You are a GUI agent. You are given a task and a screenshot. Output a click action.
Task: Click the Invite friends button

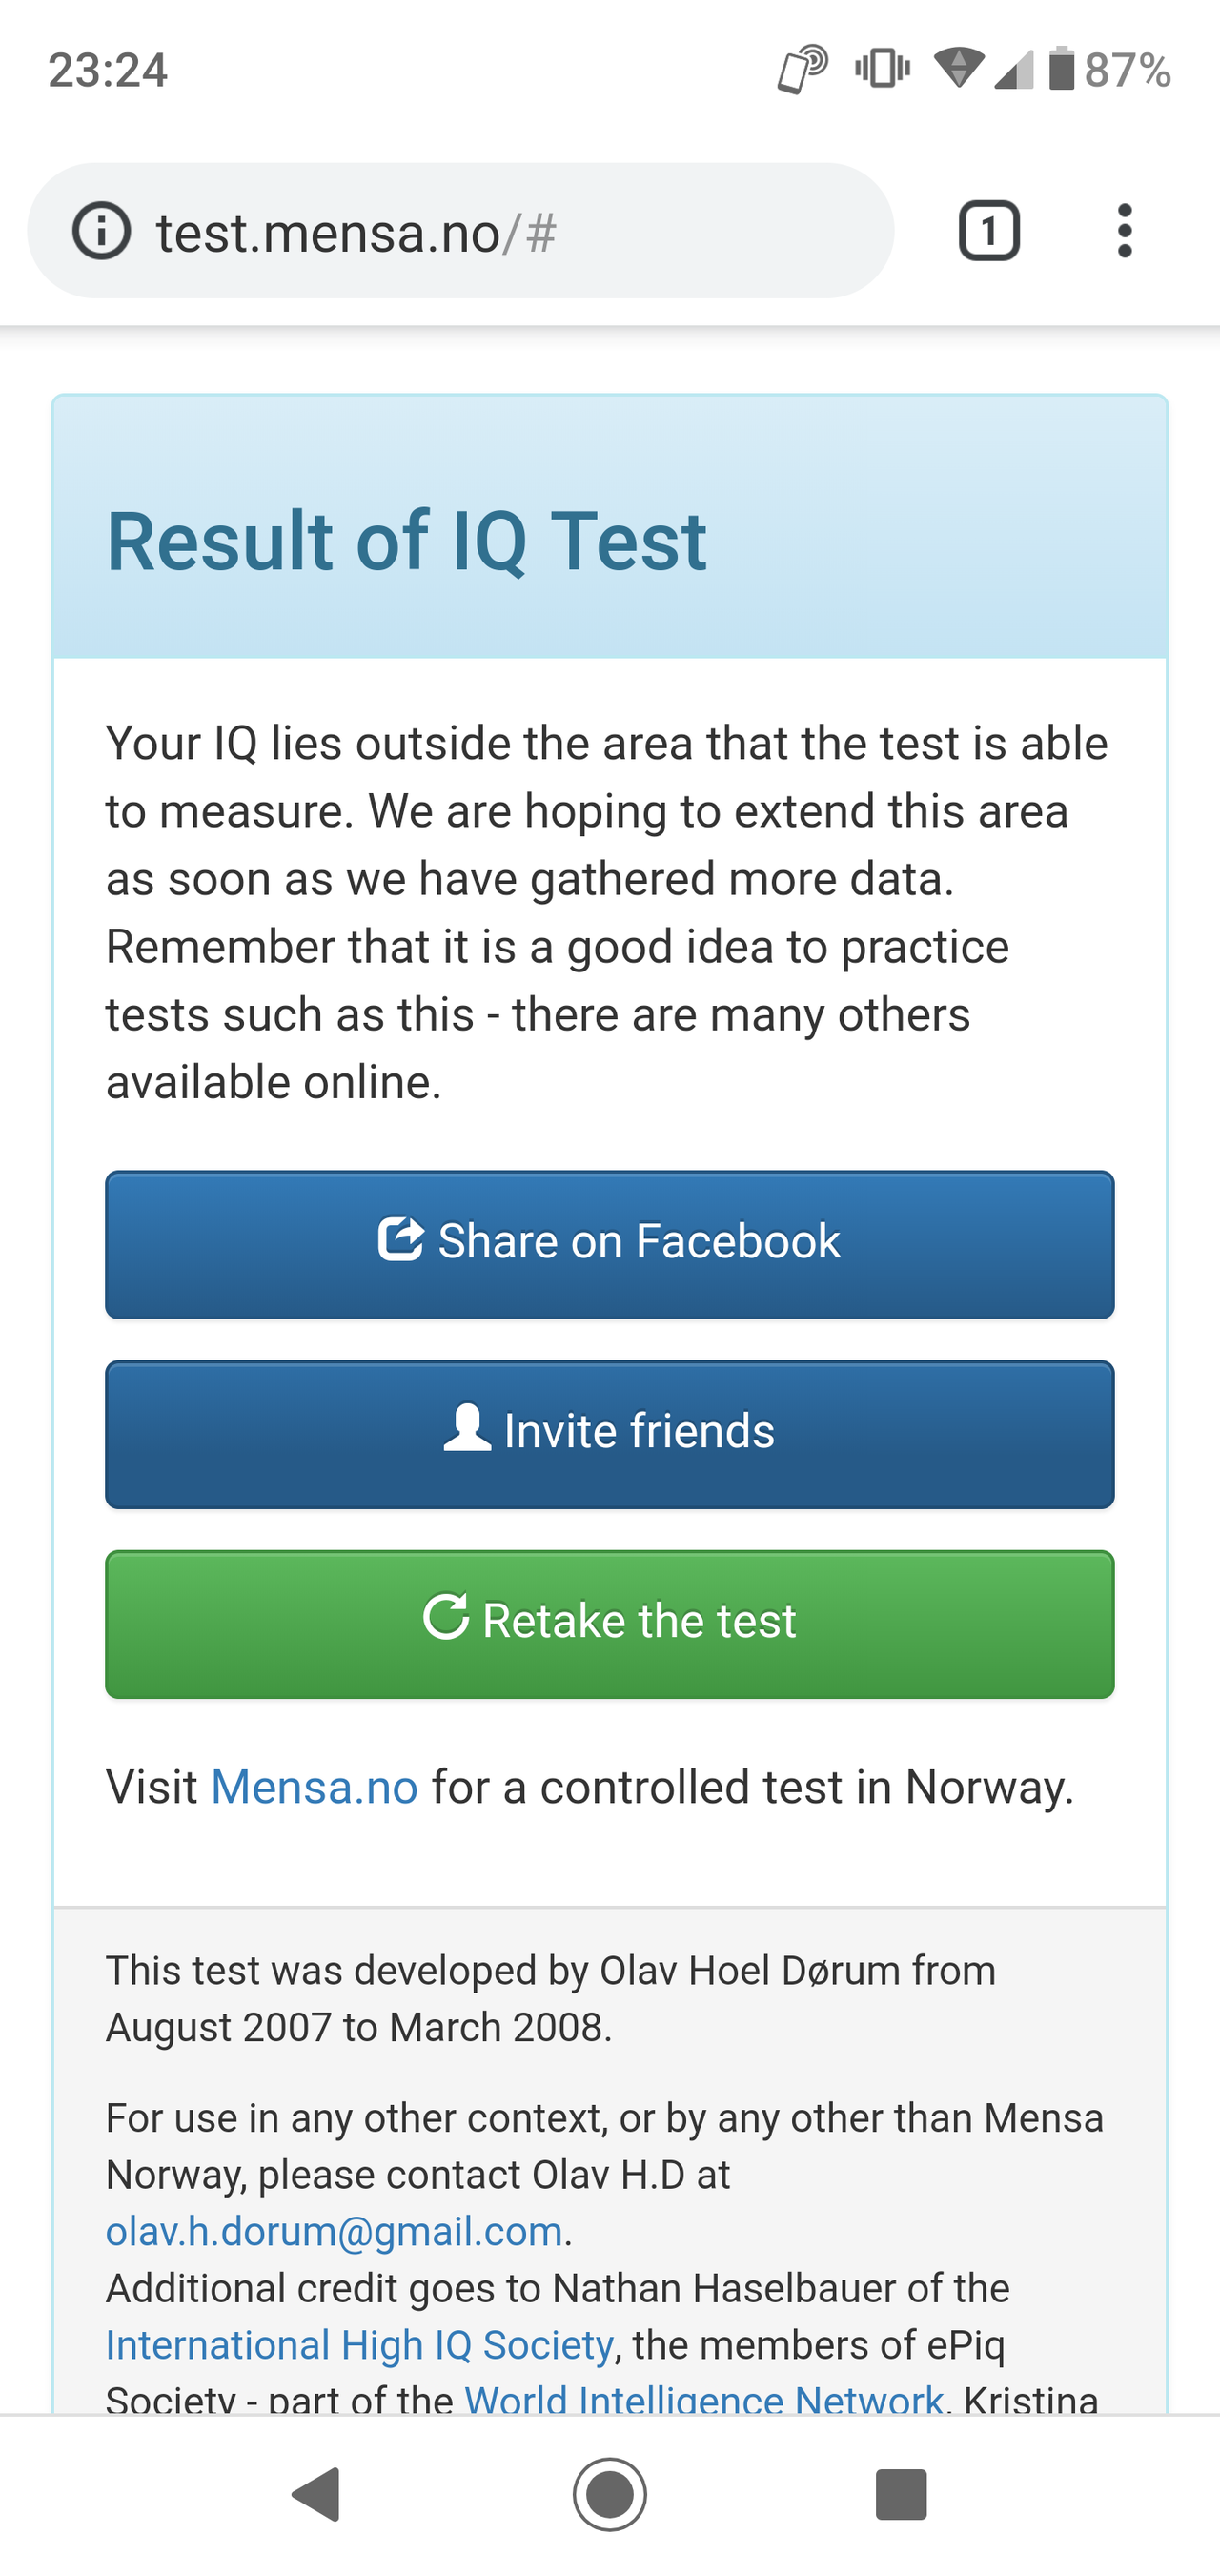(610, 1434)
